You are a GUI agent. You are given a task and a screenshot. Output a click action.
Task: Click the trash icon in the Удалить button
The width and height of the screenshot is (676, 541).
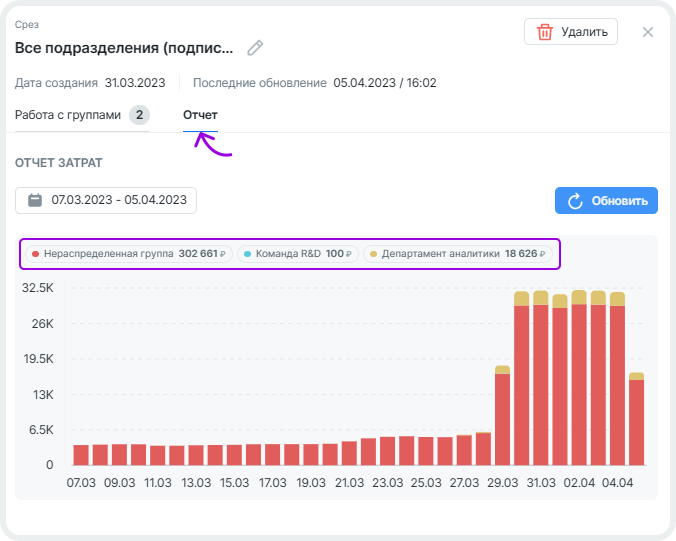pyautogui.click(x=545, y=32)
